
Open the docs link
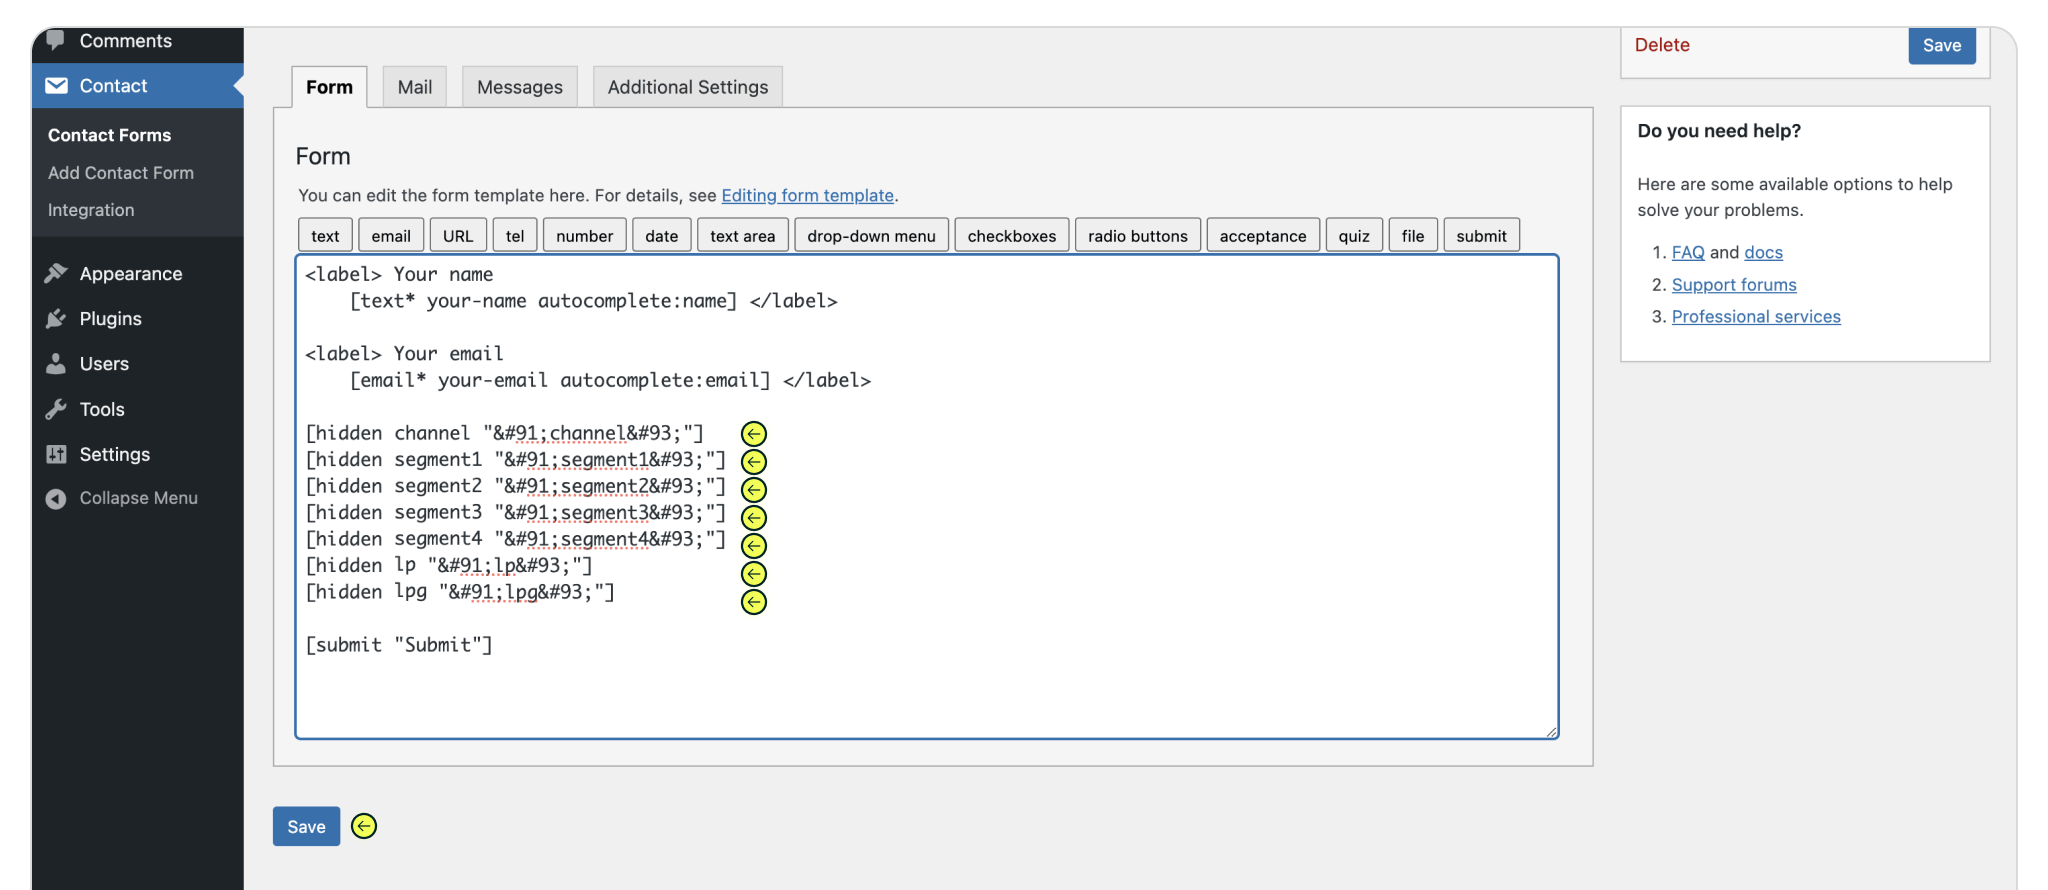(1763, 253)
